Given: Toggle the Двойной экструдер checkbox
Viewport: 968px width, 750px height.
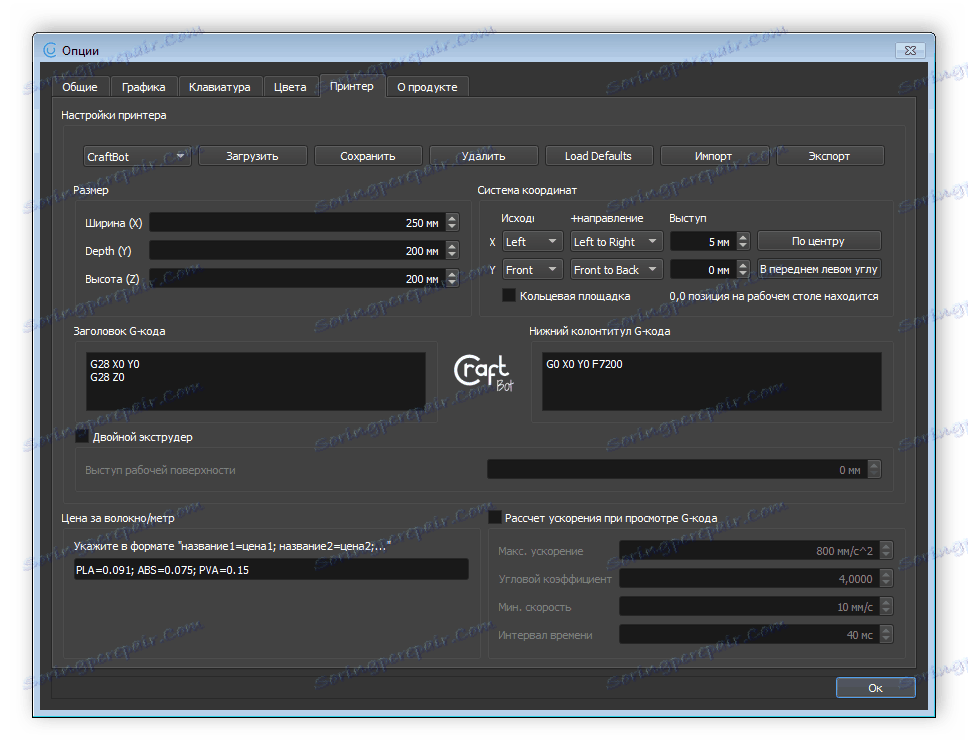Looking at the screenshot, I should coord(83,437).
